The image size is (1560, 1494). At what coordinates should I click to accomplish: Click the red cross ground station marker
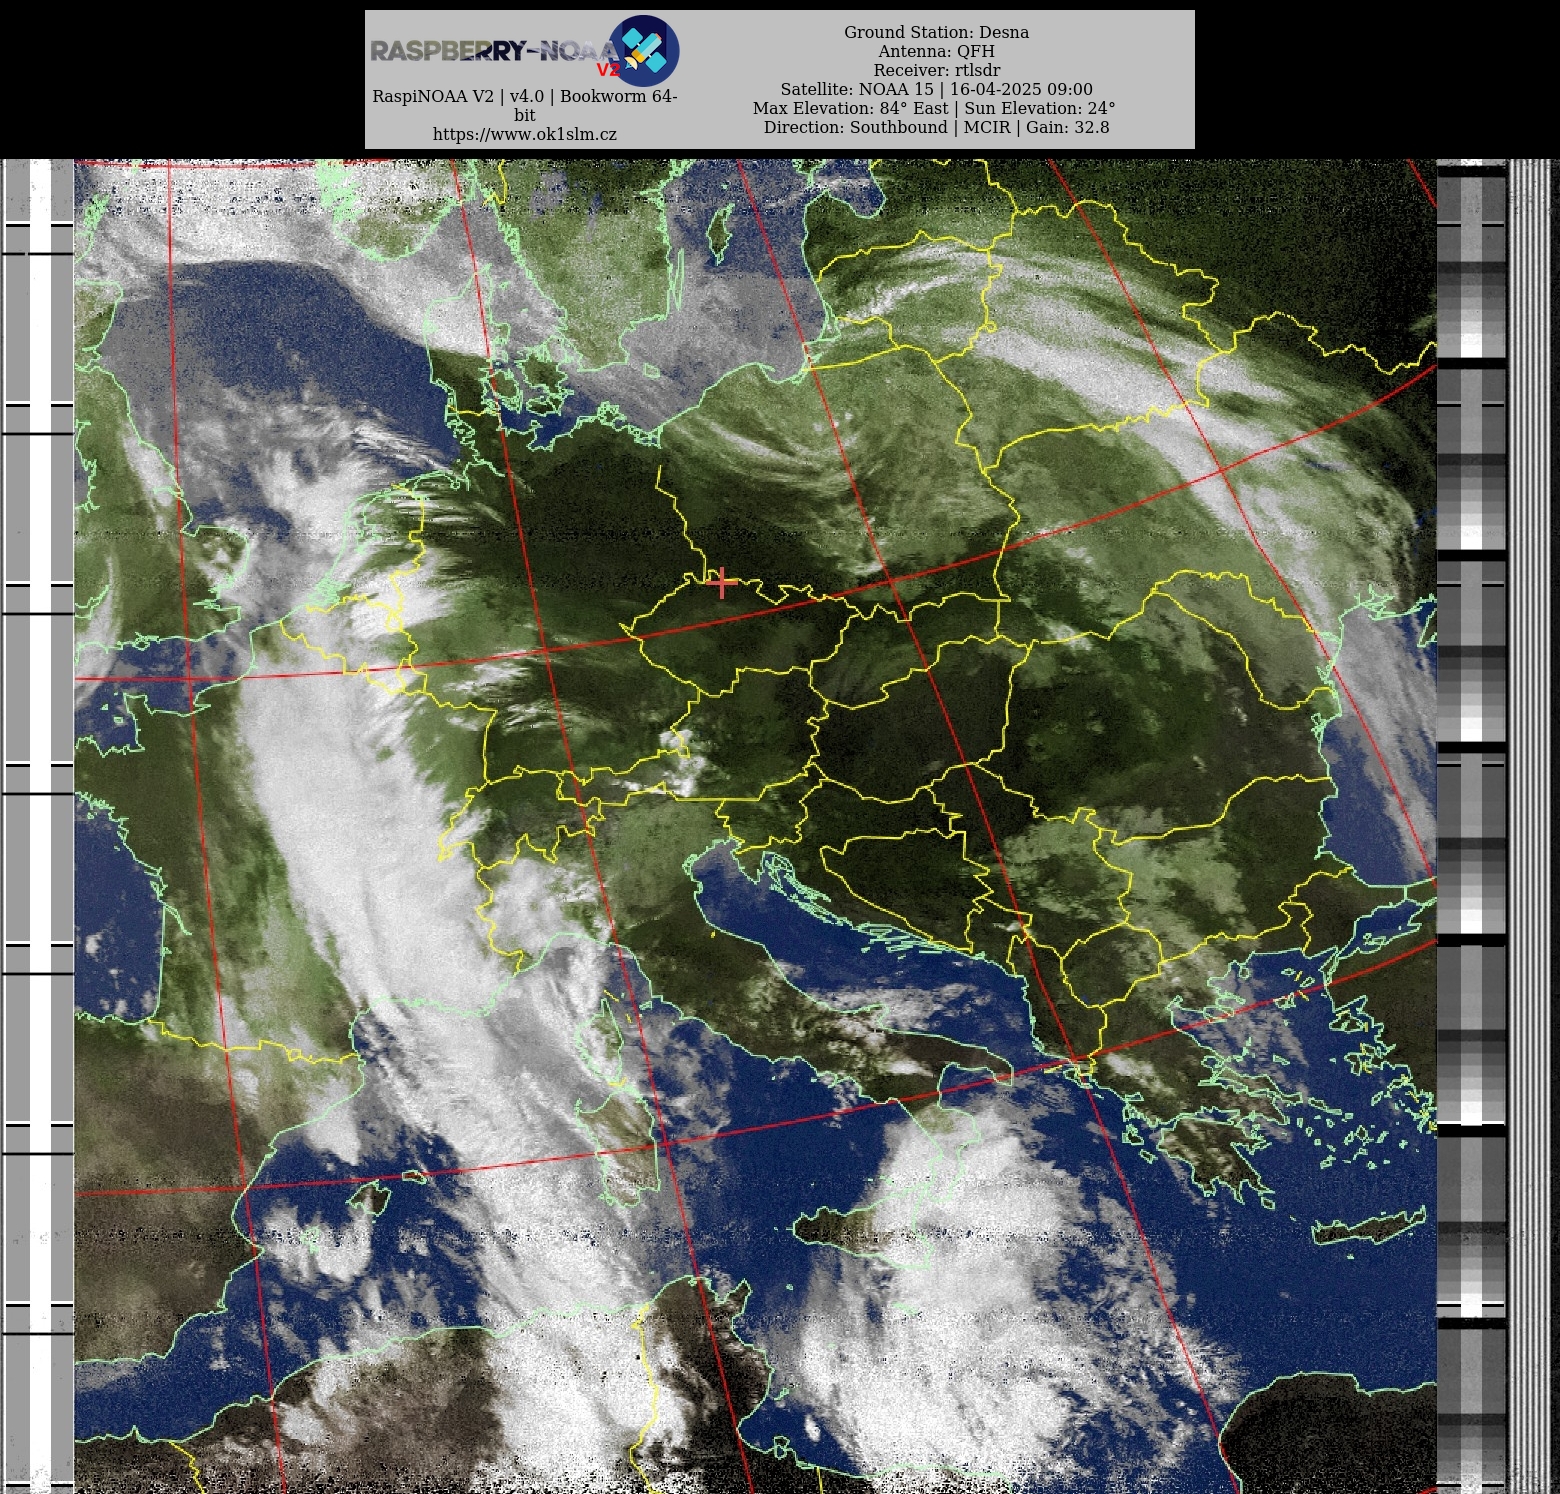tap(722, 582)
